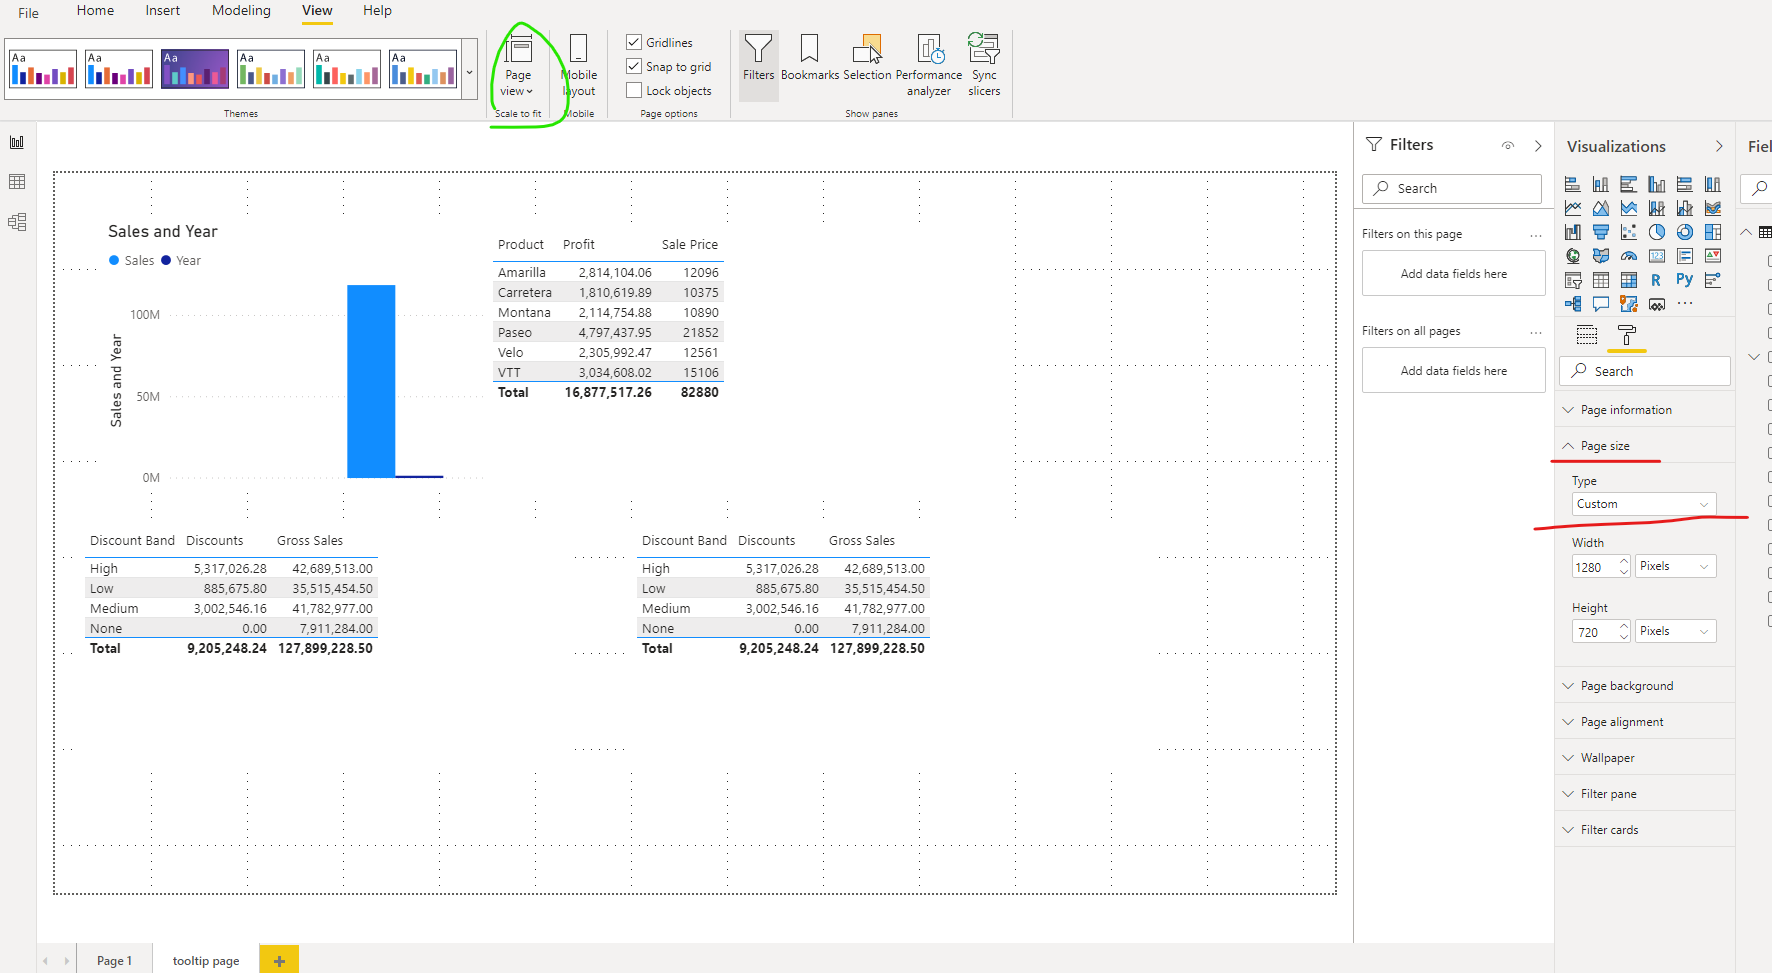Click the Filters pane Search field

(x=1452, y=188)
